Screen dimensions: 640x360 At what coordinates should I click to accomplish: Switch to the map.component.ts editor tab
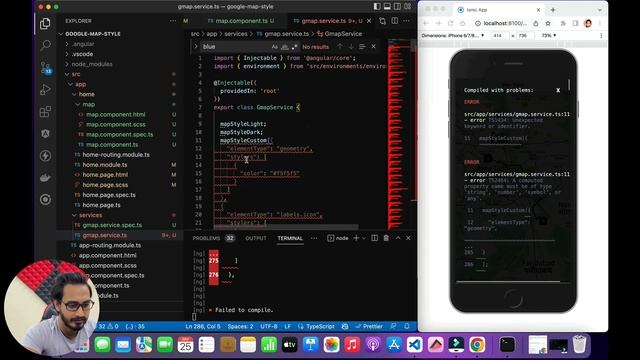pyautogui.click(x=241, y=21)
